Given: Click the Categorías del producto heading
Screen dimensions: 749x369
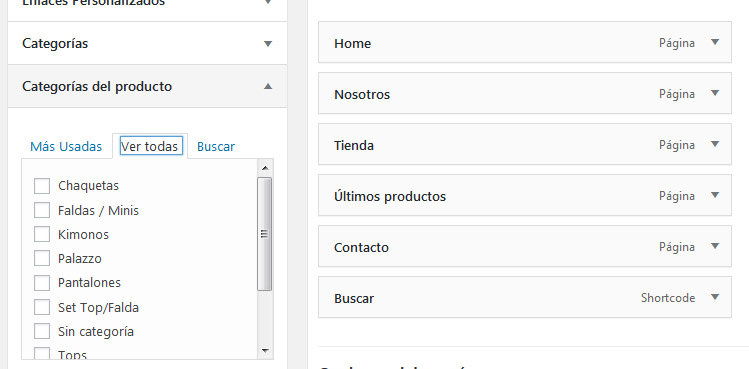Looking at the screenshot, I should (x=97, y=87).
